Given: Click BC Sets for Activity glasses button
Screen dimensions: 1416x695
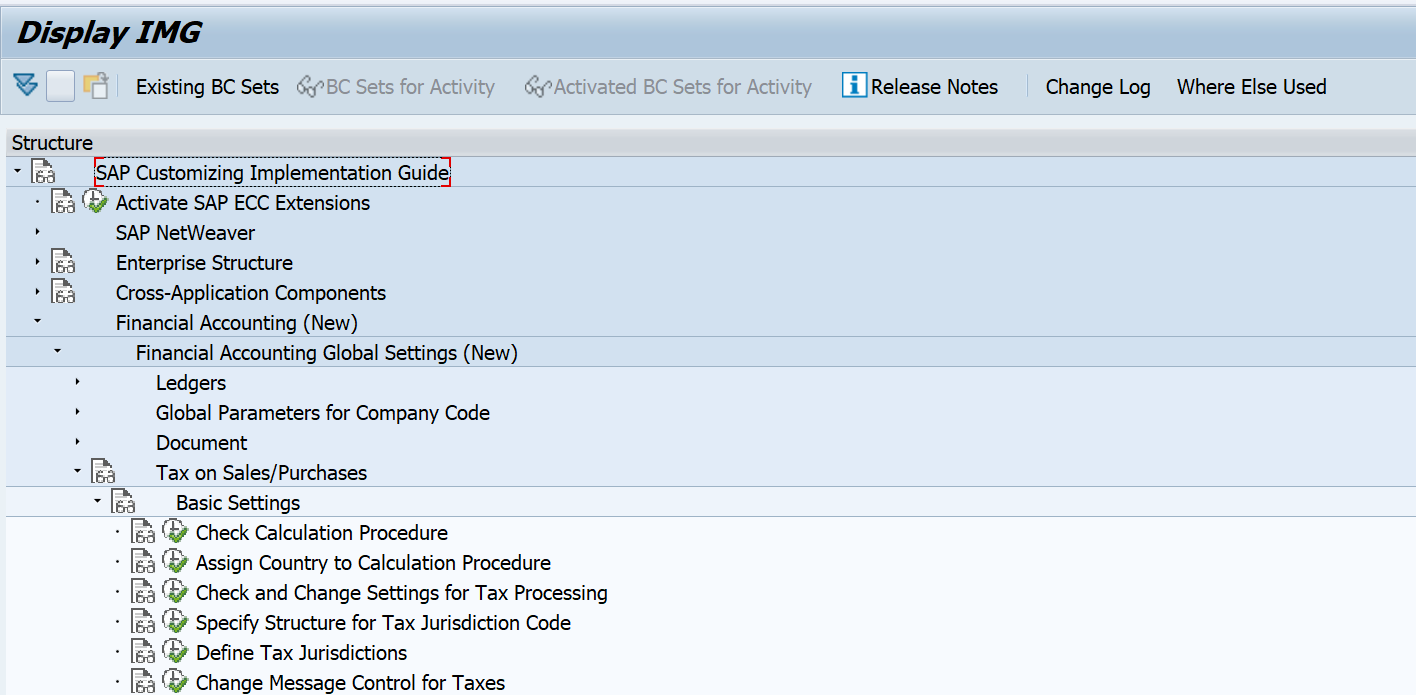Looking at the screenshot, I should coord(396,87).
